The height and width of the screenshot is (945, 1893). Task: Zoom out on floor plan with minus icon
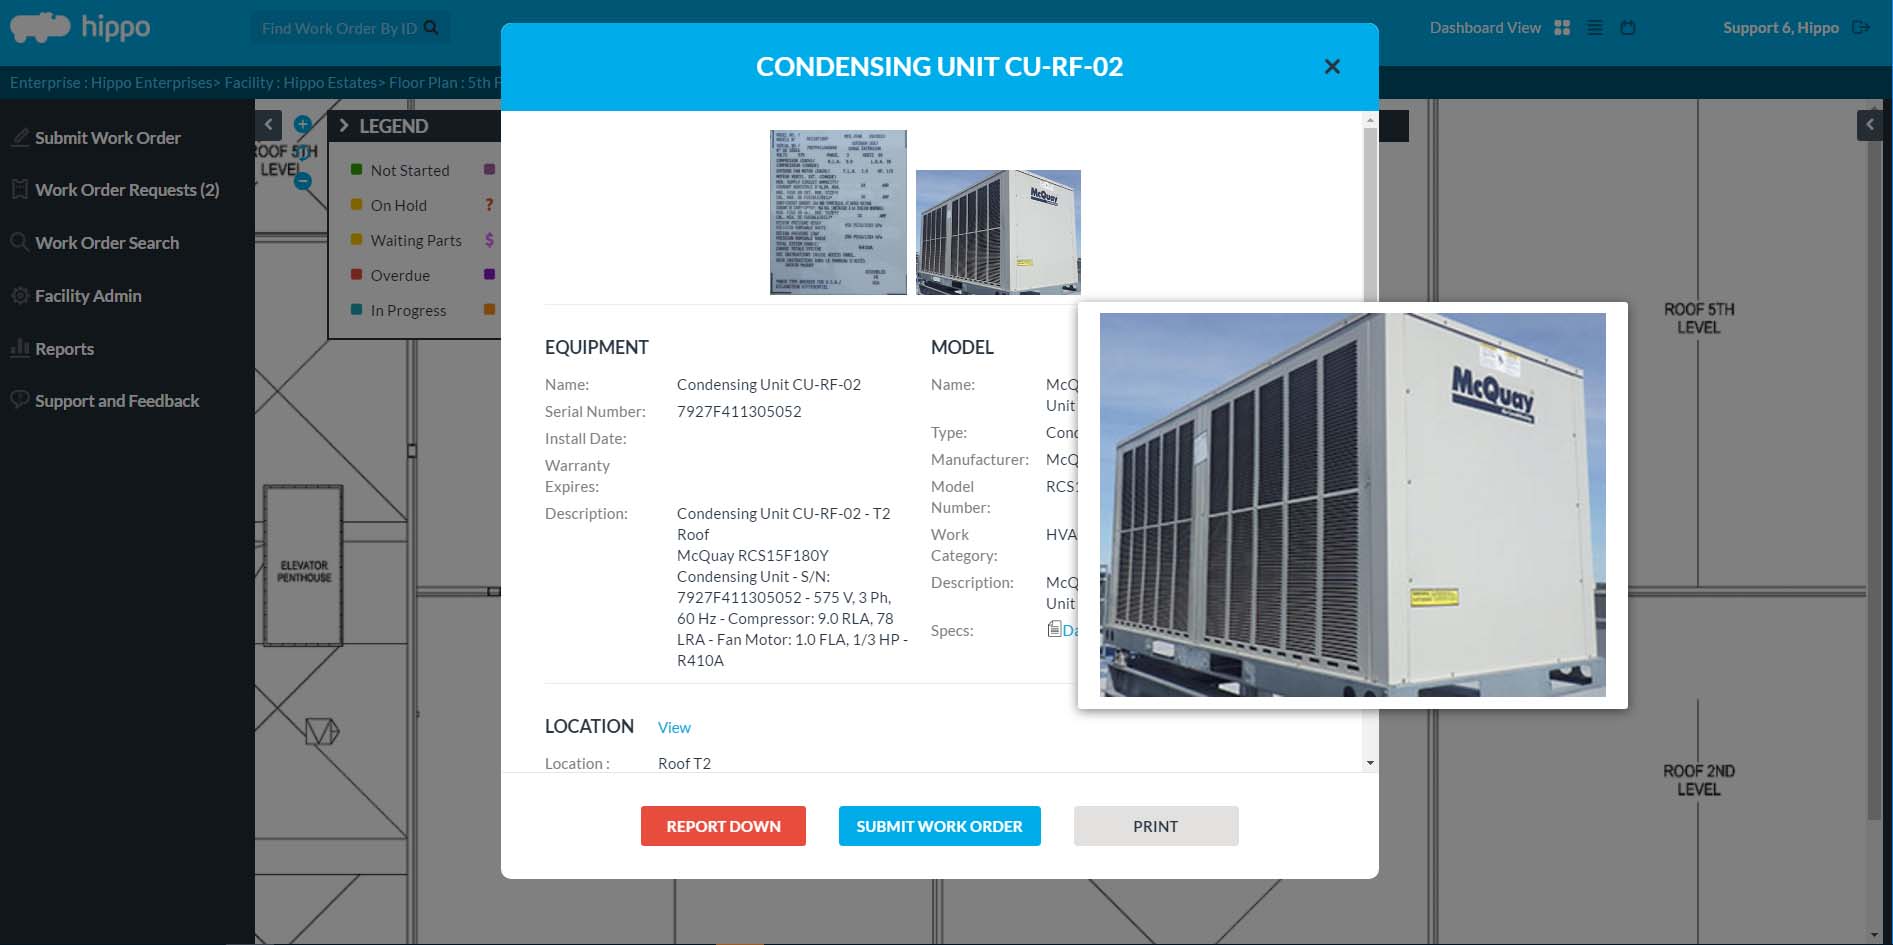303,181
